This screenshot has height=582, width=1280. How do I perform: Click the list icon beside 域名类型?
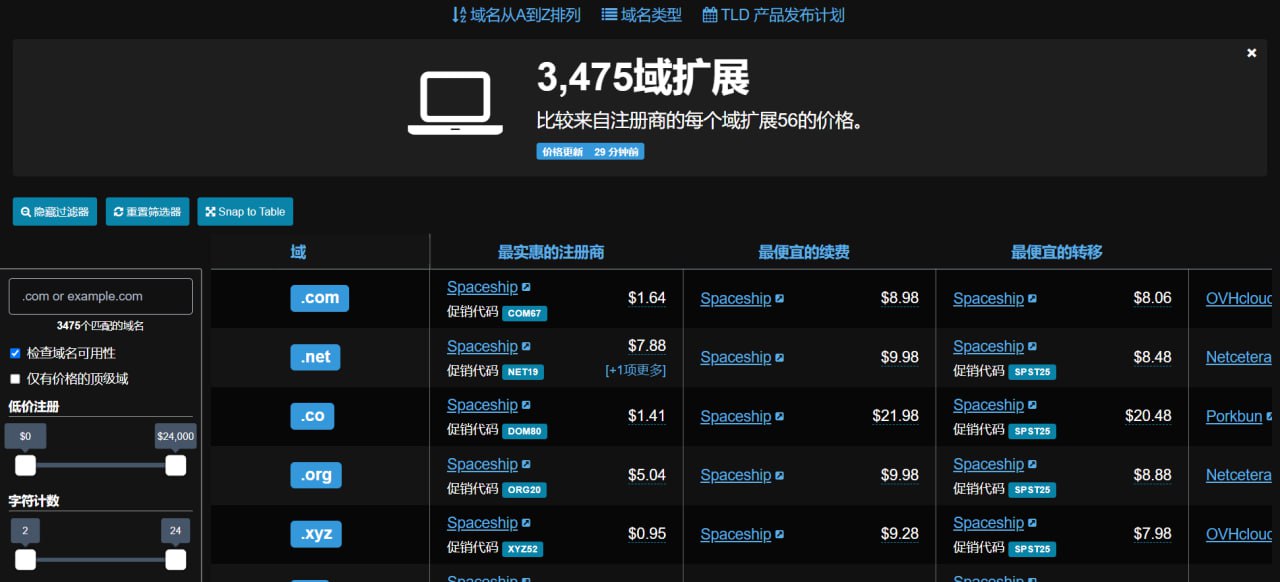[x=609, y=15]
